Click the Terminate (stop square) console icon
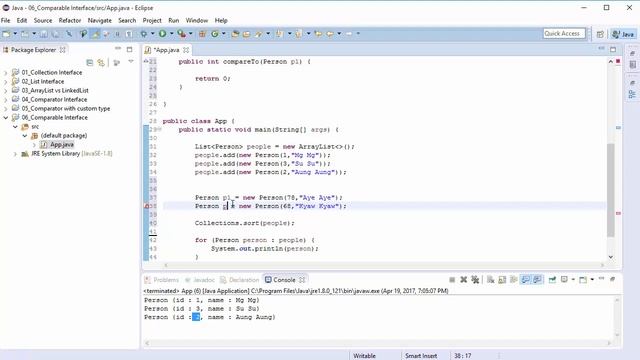 click(x=452, y=280)
